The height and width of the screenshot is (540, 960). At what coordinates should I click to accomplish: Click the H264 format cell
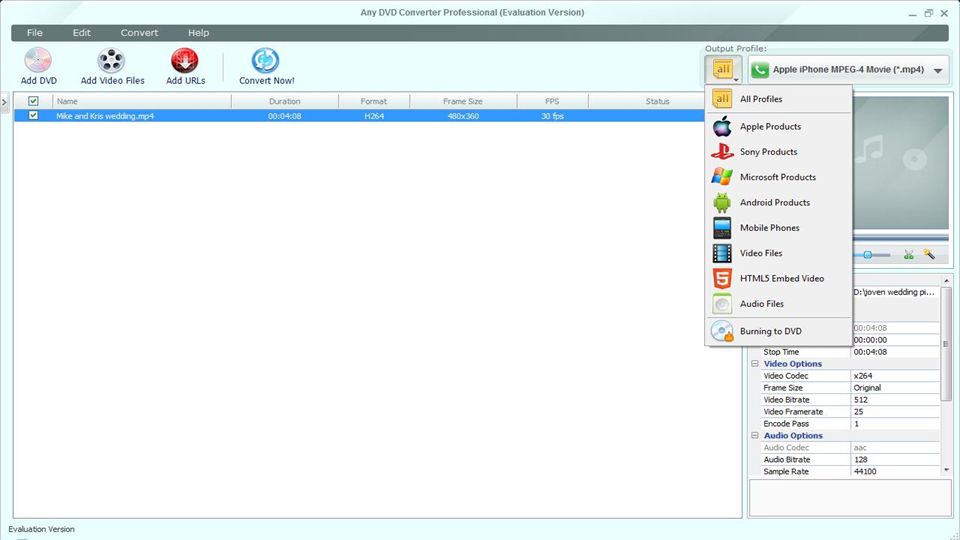(373, 116)
